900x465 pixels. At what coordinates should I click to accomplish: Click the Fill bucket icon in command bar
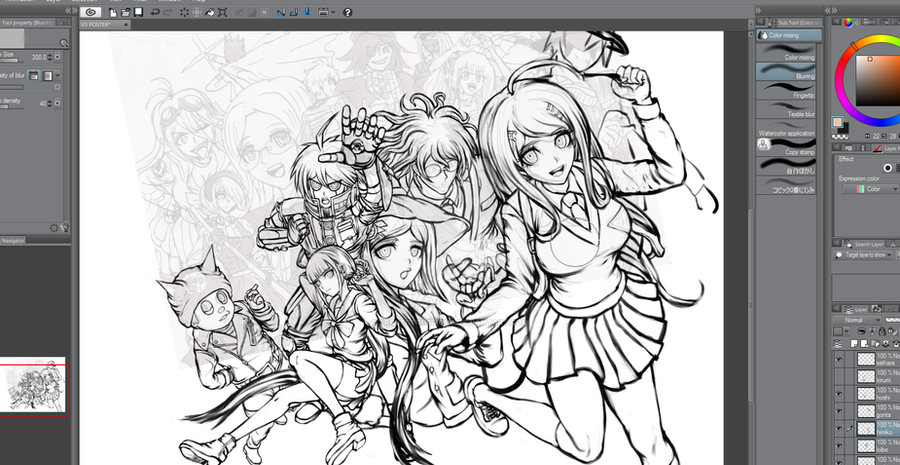210,12
